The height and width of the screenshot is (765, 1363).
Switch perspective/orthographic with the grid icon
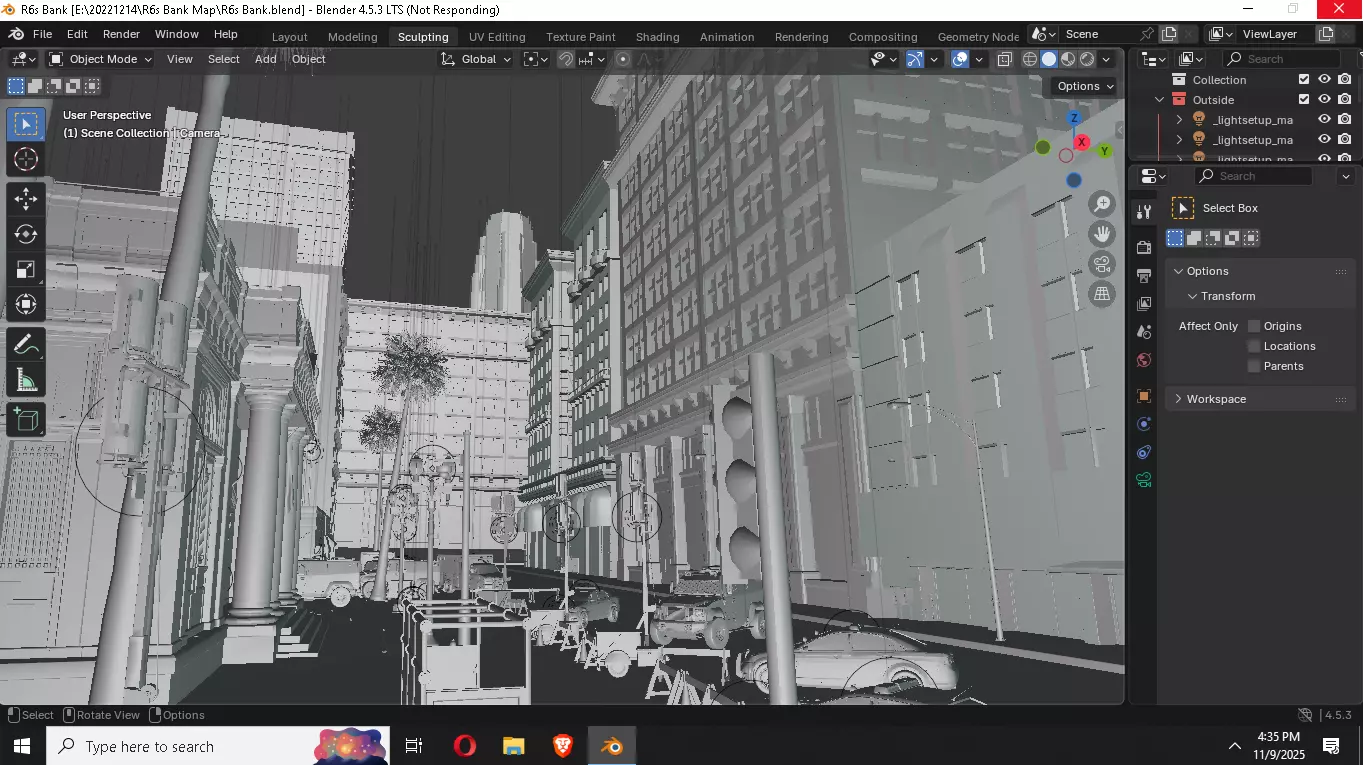coord(1102,294)
